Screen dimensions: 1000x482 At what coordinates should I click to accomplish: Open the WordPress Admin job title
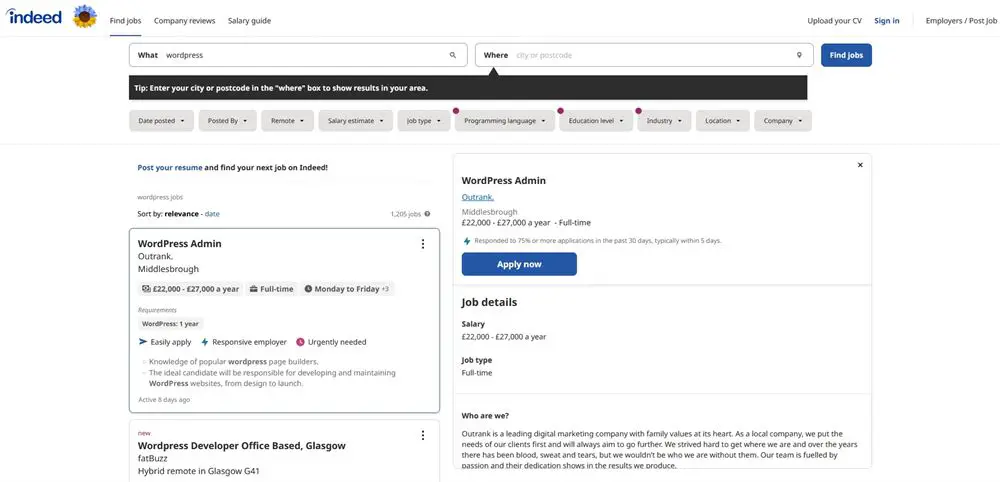point(180,244)
